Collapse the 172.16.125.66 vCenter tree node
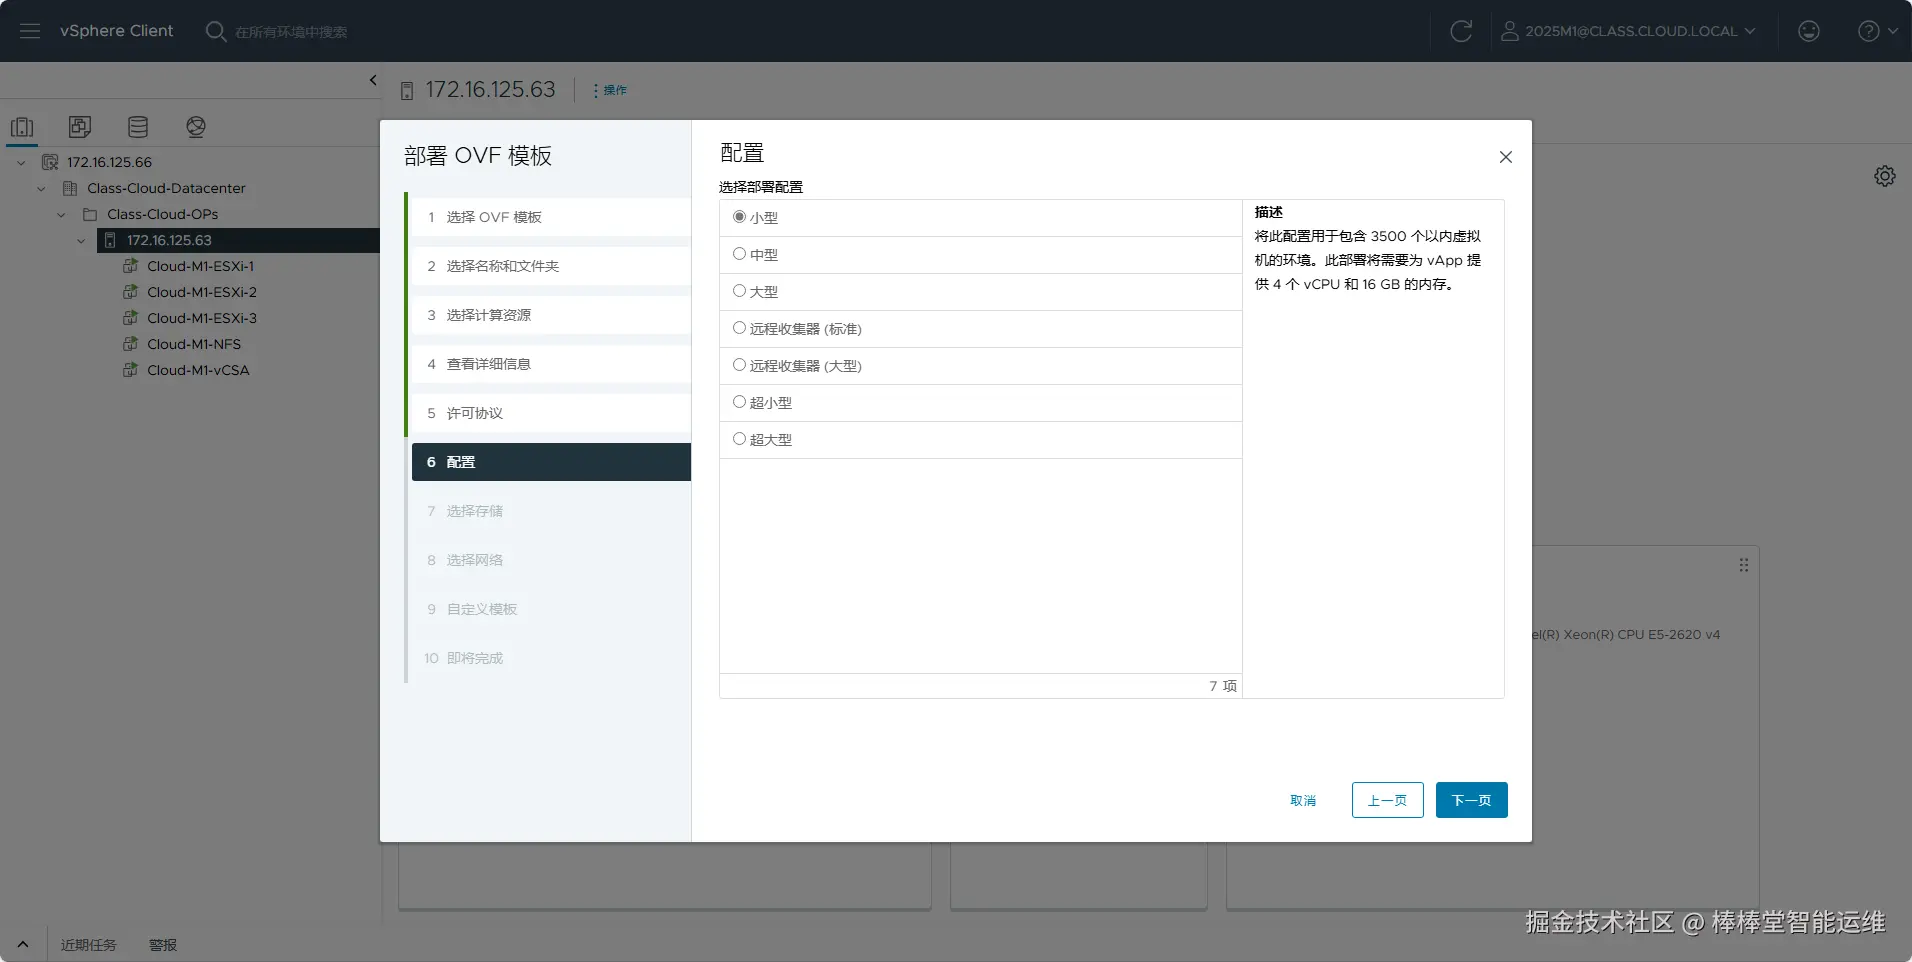Image resolution: width=1912 pixels, height=962 pixels. pos(21,162)
